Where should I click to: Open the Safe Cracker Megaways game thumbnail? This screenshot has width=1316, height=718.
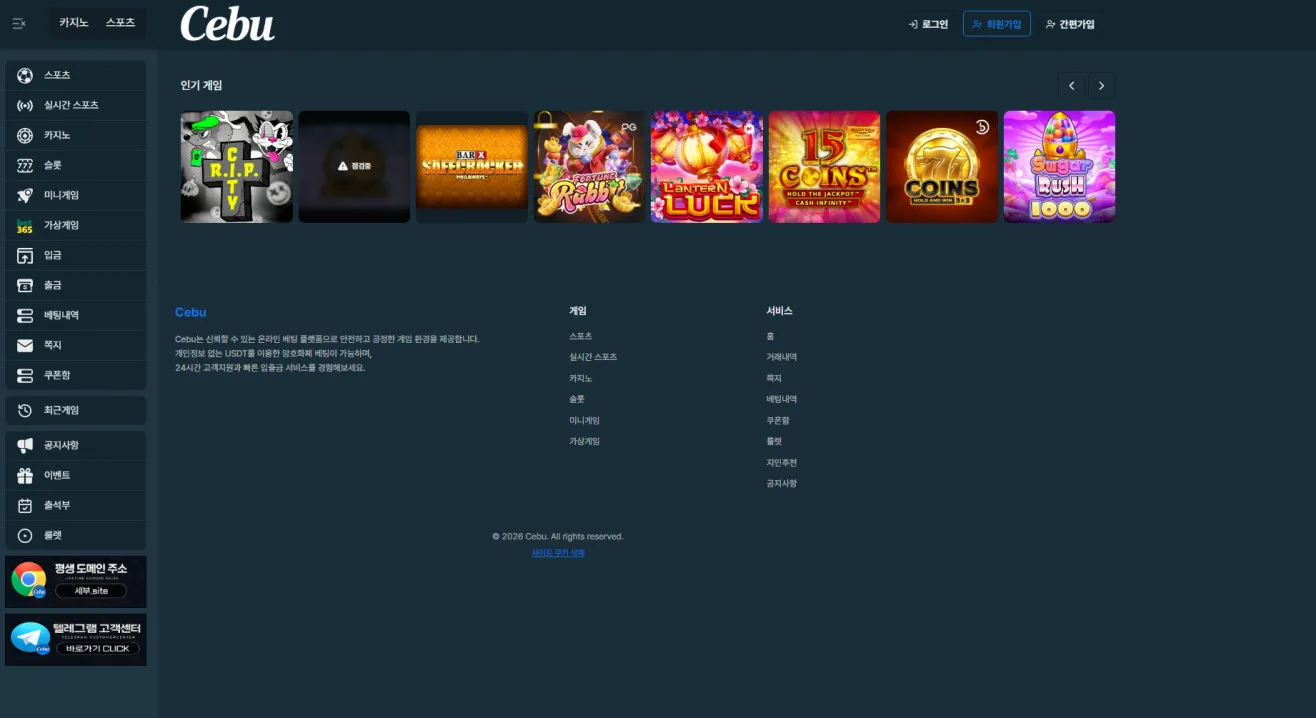click(x=472, y=167)
